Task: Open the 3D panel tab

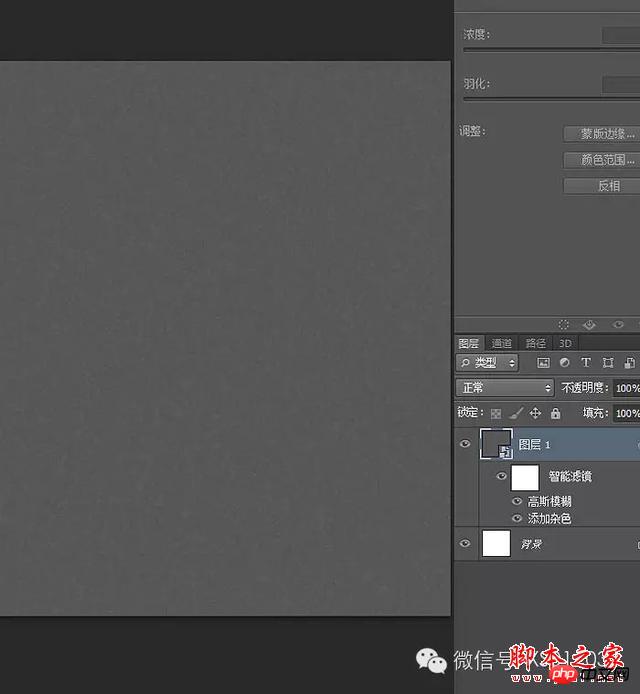Action: 565,343
